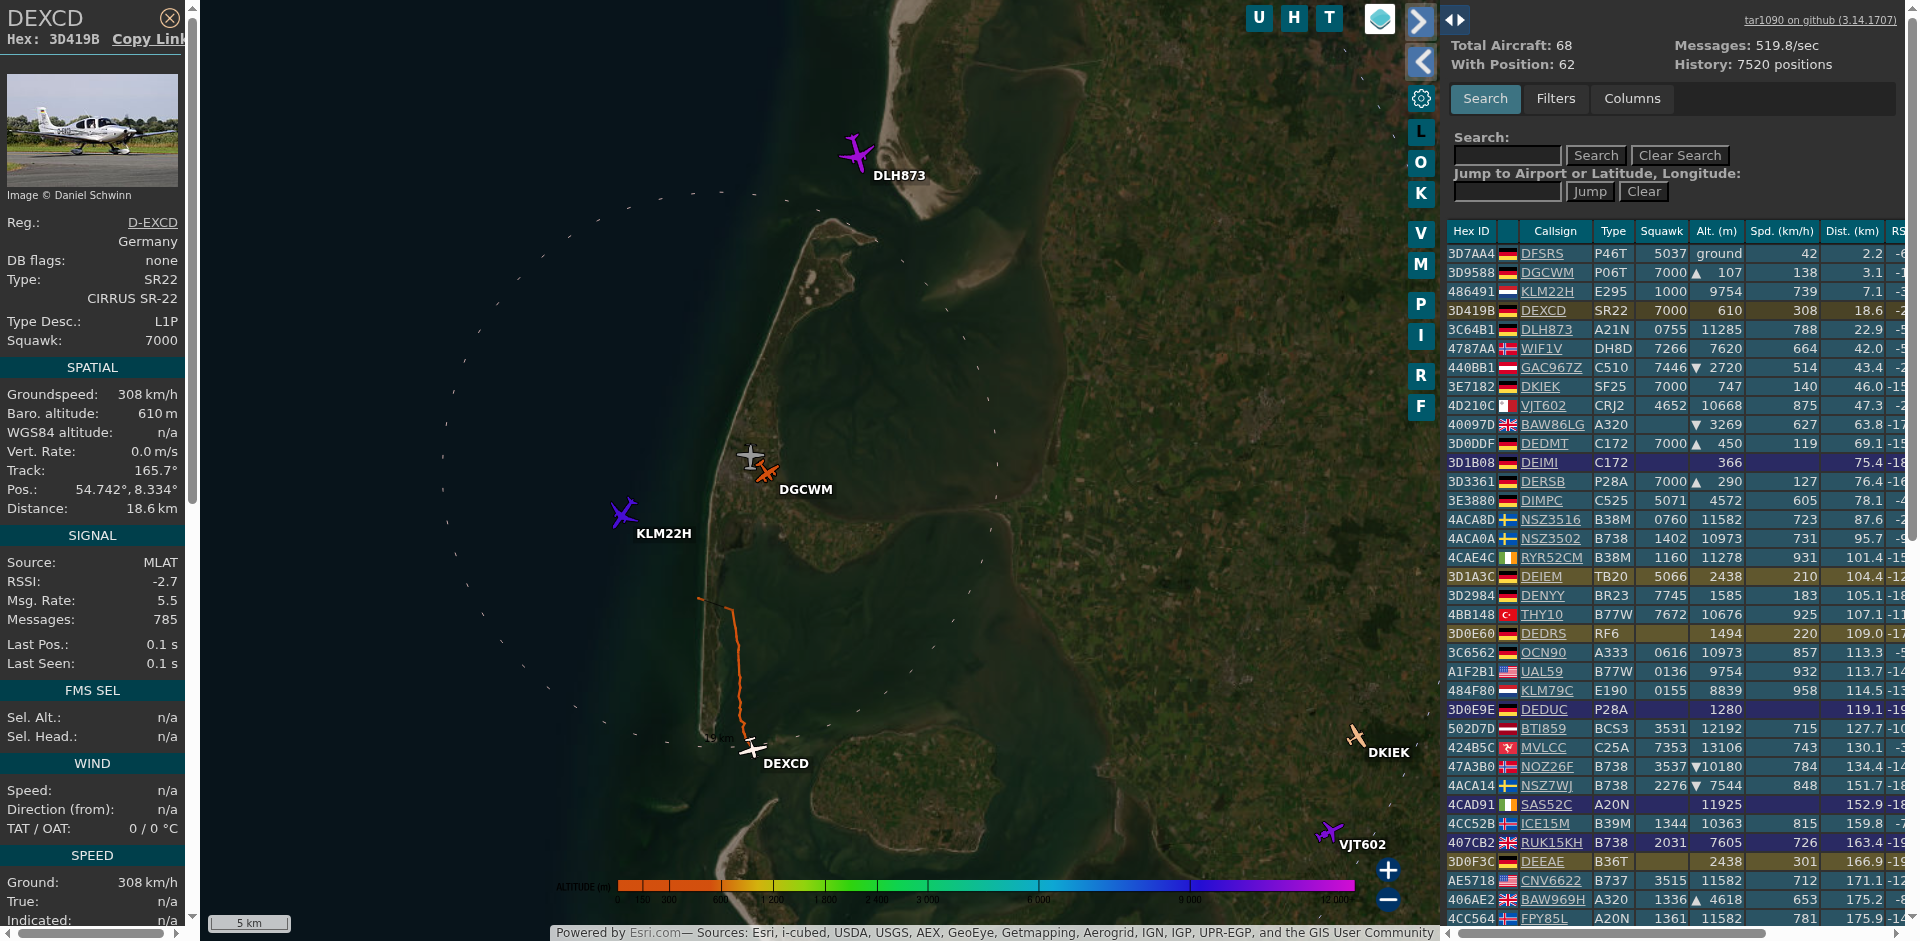Sort table by Callsign column
The height and width of the screenshot is (941, 1920).
pyautogui.click(x=1555, y=231)
